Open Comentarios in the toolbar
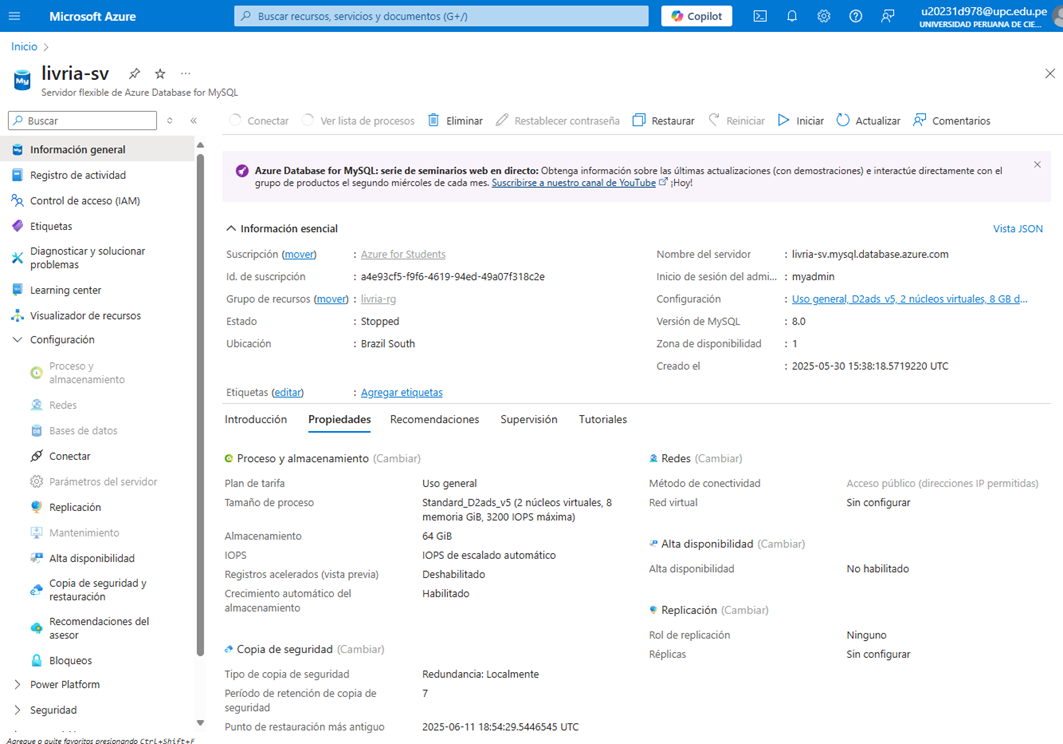This screenshot has width=1063, height=744. [x=951, y=121]
